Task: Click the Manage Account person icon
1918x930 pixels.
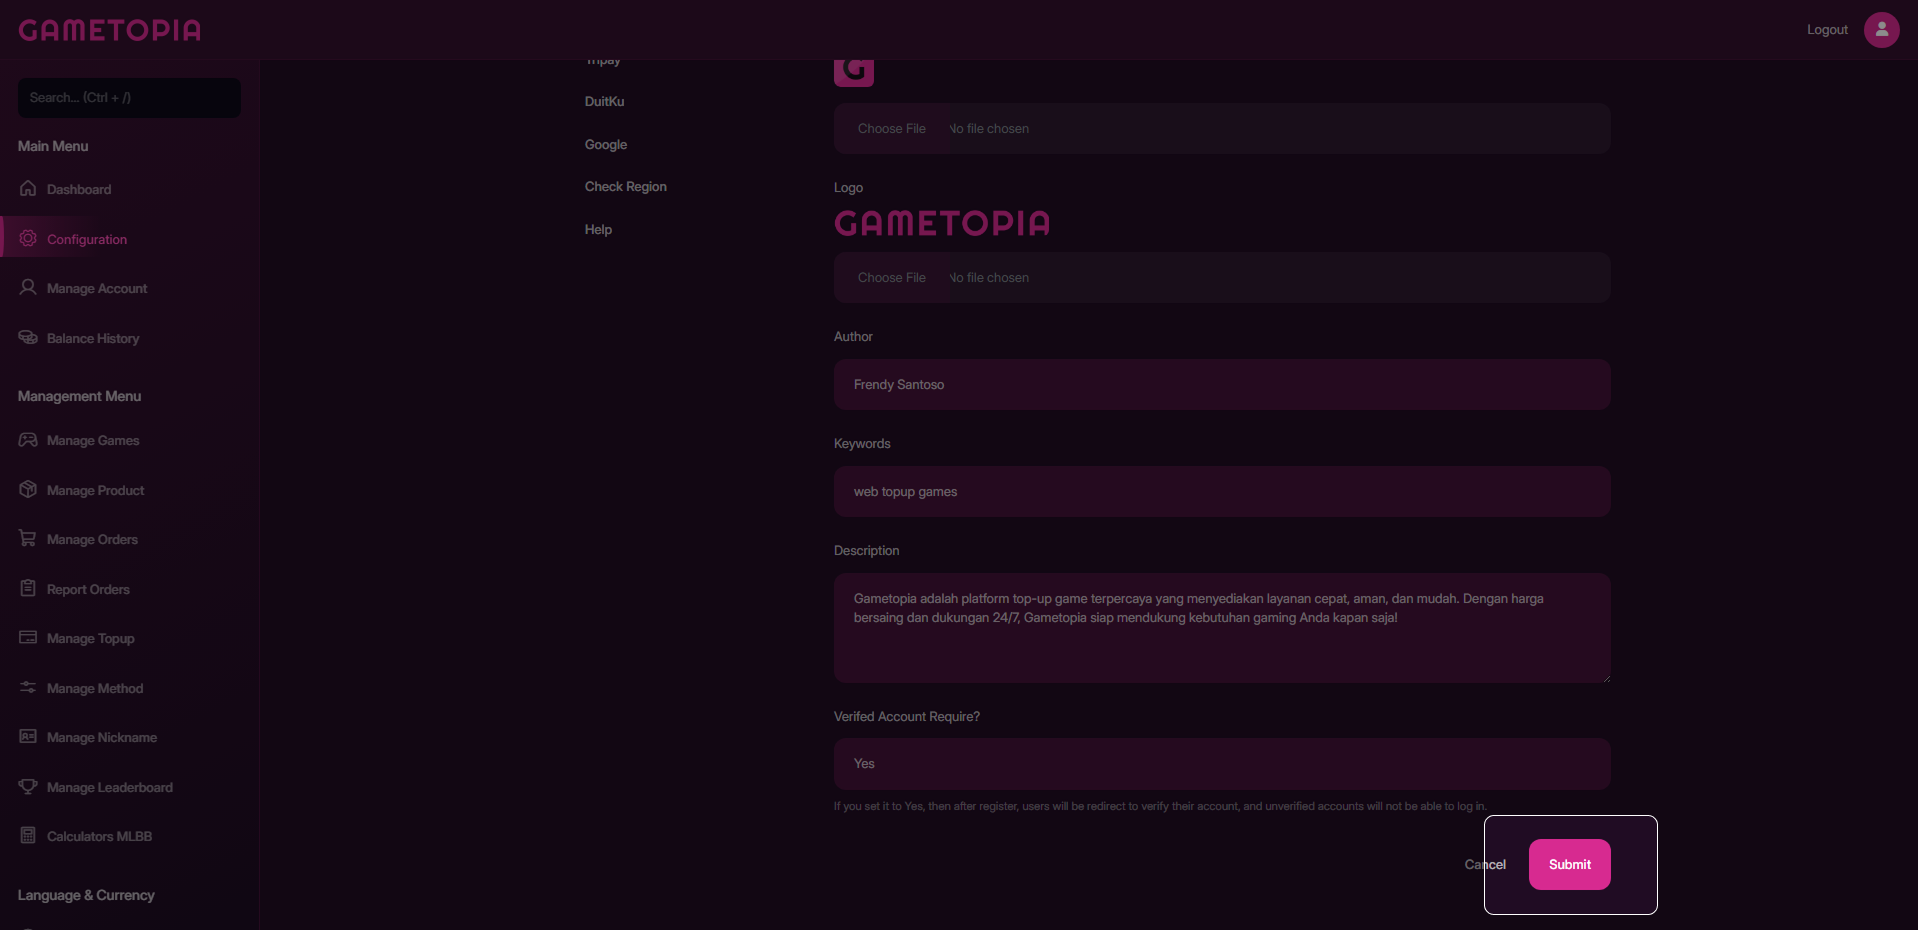Action: point(28,287)
